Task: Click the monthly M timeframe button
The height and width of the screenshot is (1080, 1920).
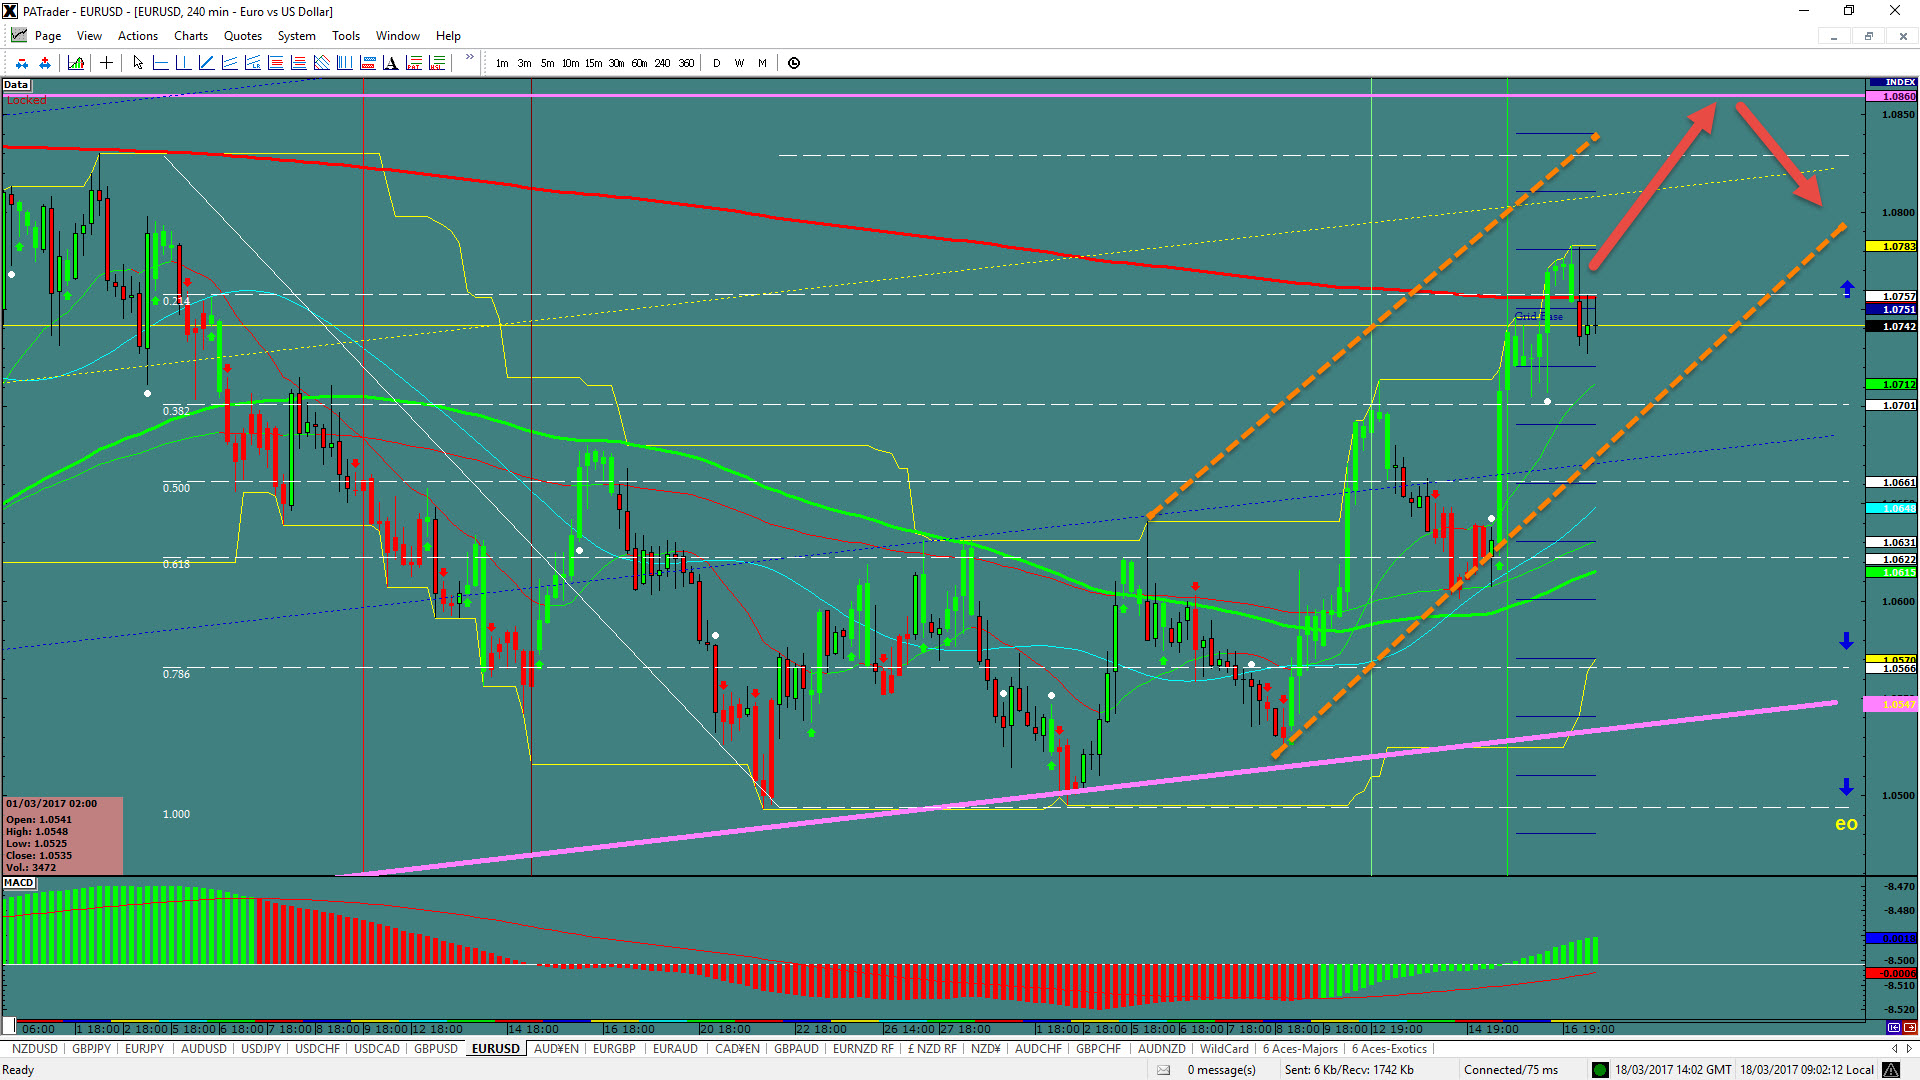Action: coord(762,63)
